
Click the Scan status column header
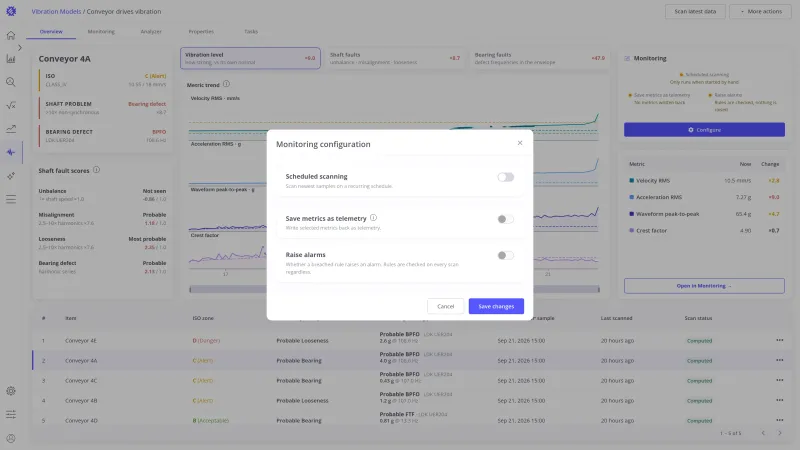click(x=698, y=318)
